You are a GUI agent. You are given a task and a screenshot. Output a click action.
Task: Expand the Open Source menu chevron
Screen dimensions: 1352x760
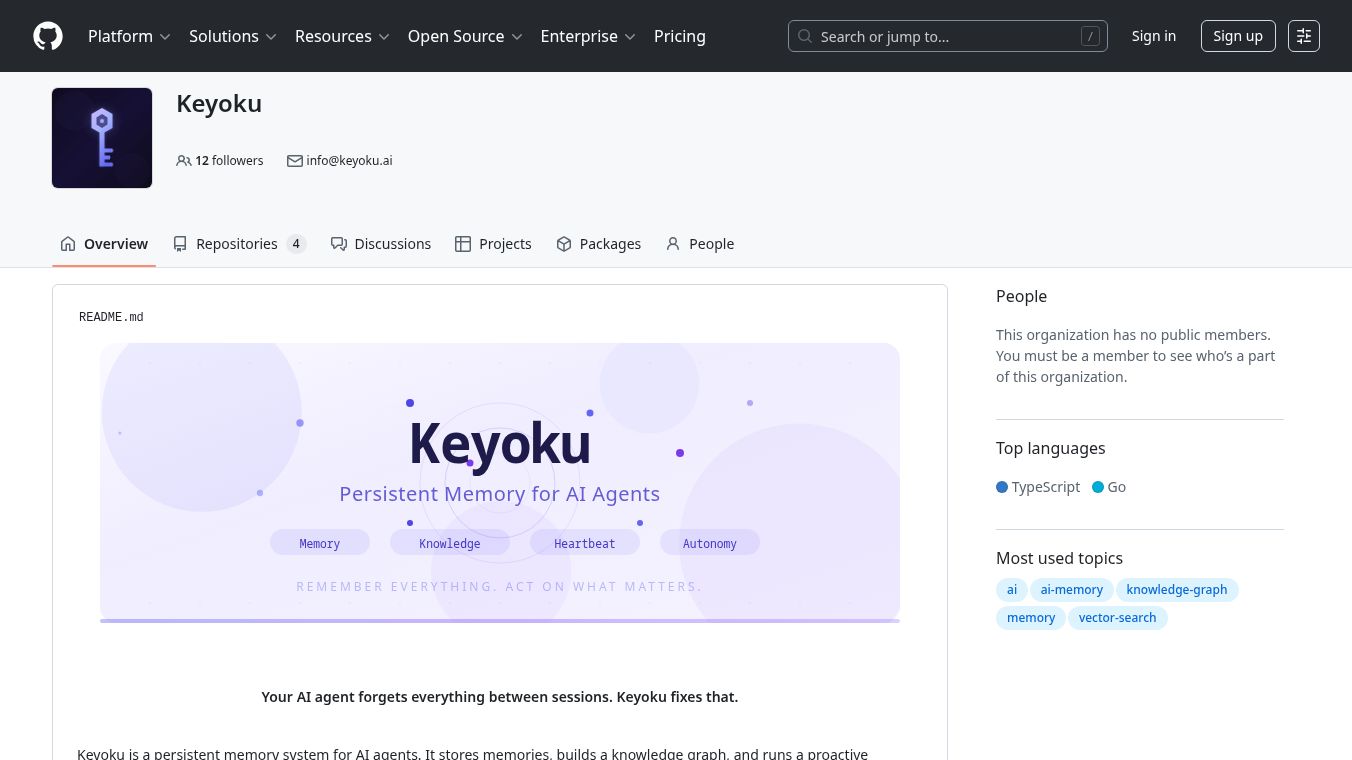[x=517, y=36]
